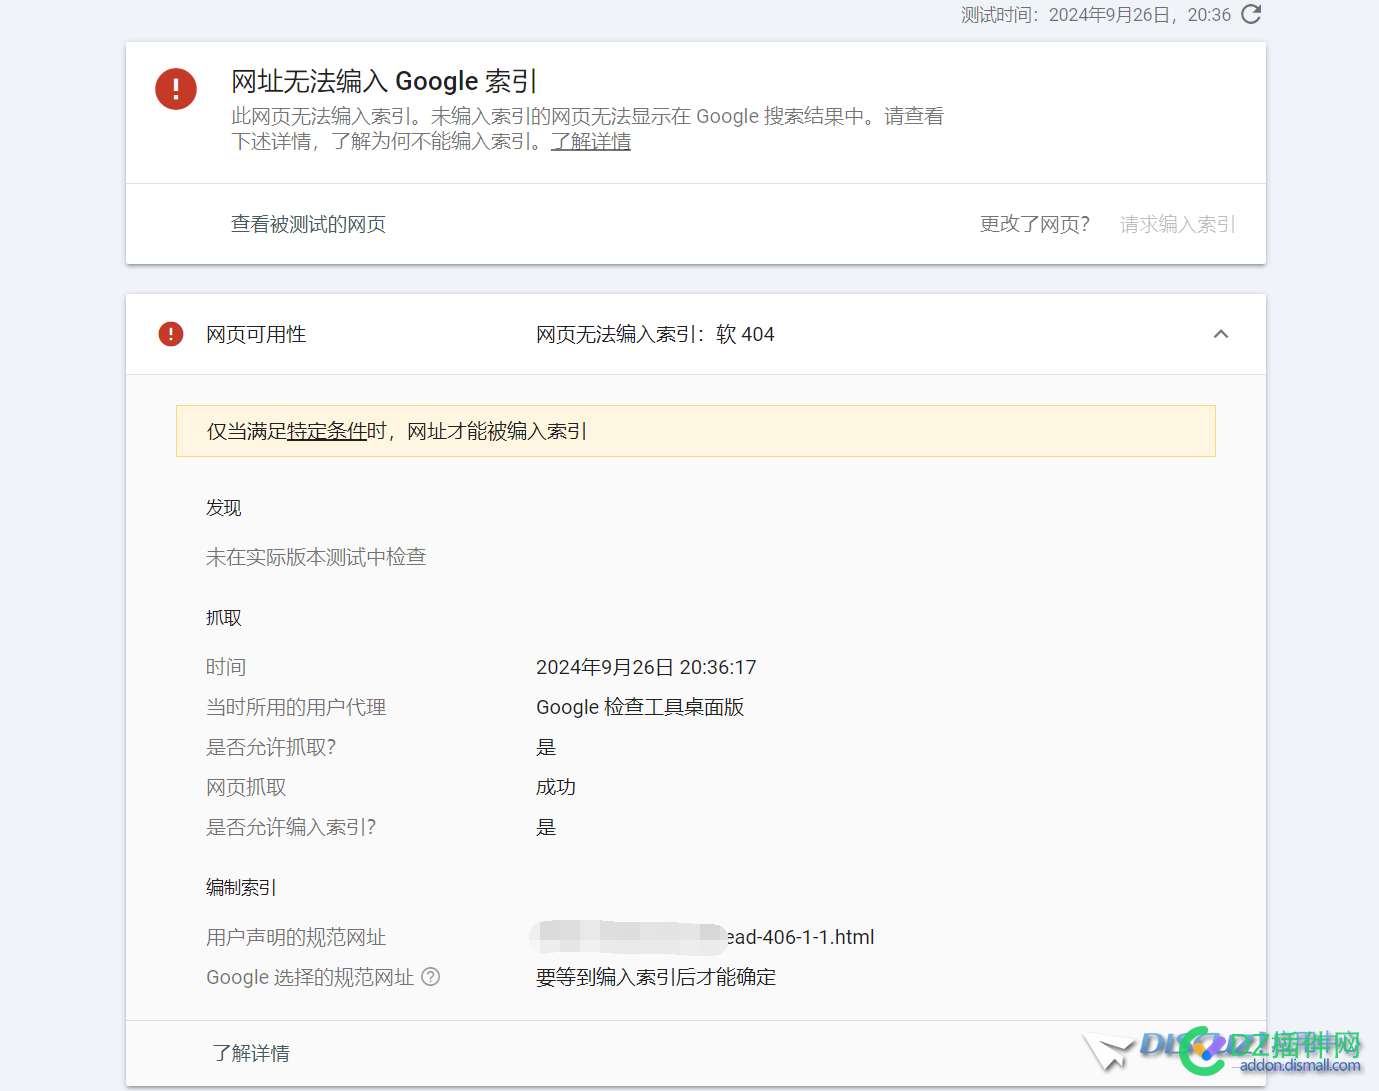Click the value Google 检查工具桌面版
The image size is (1379, 1091).
[x=640, y=707]
